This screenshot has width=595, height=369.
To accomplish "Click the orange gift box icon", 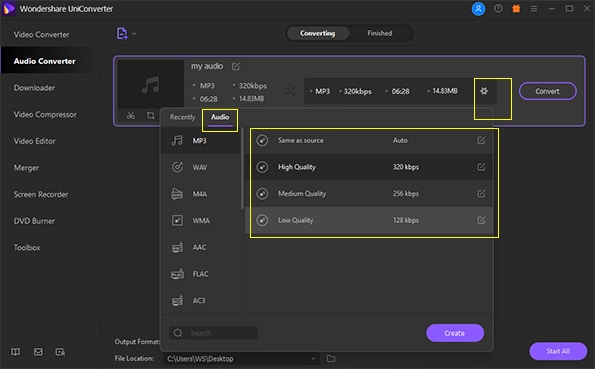I will 516,8.
